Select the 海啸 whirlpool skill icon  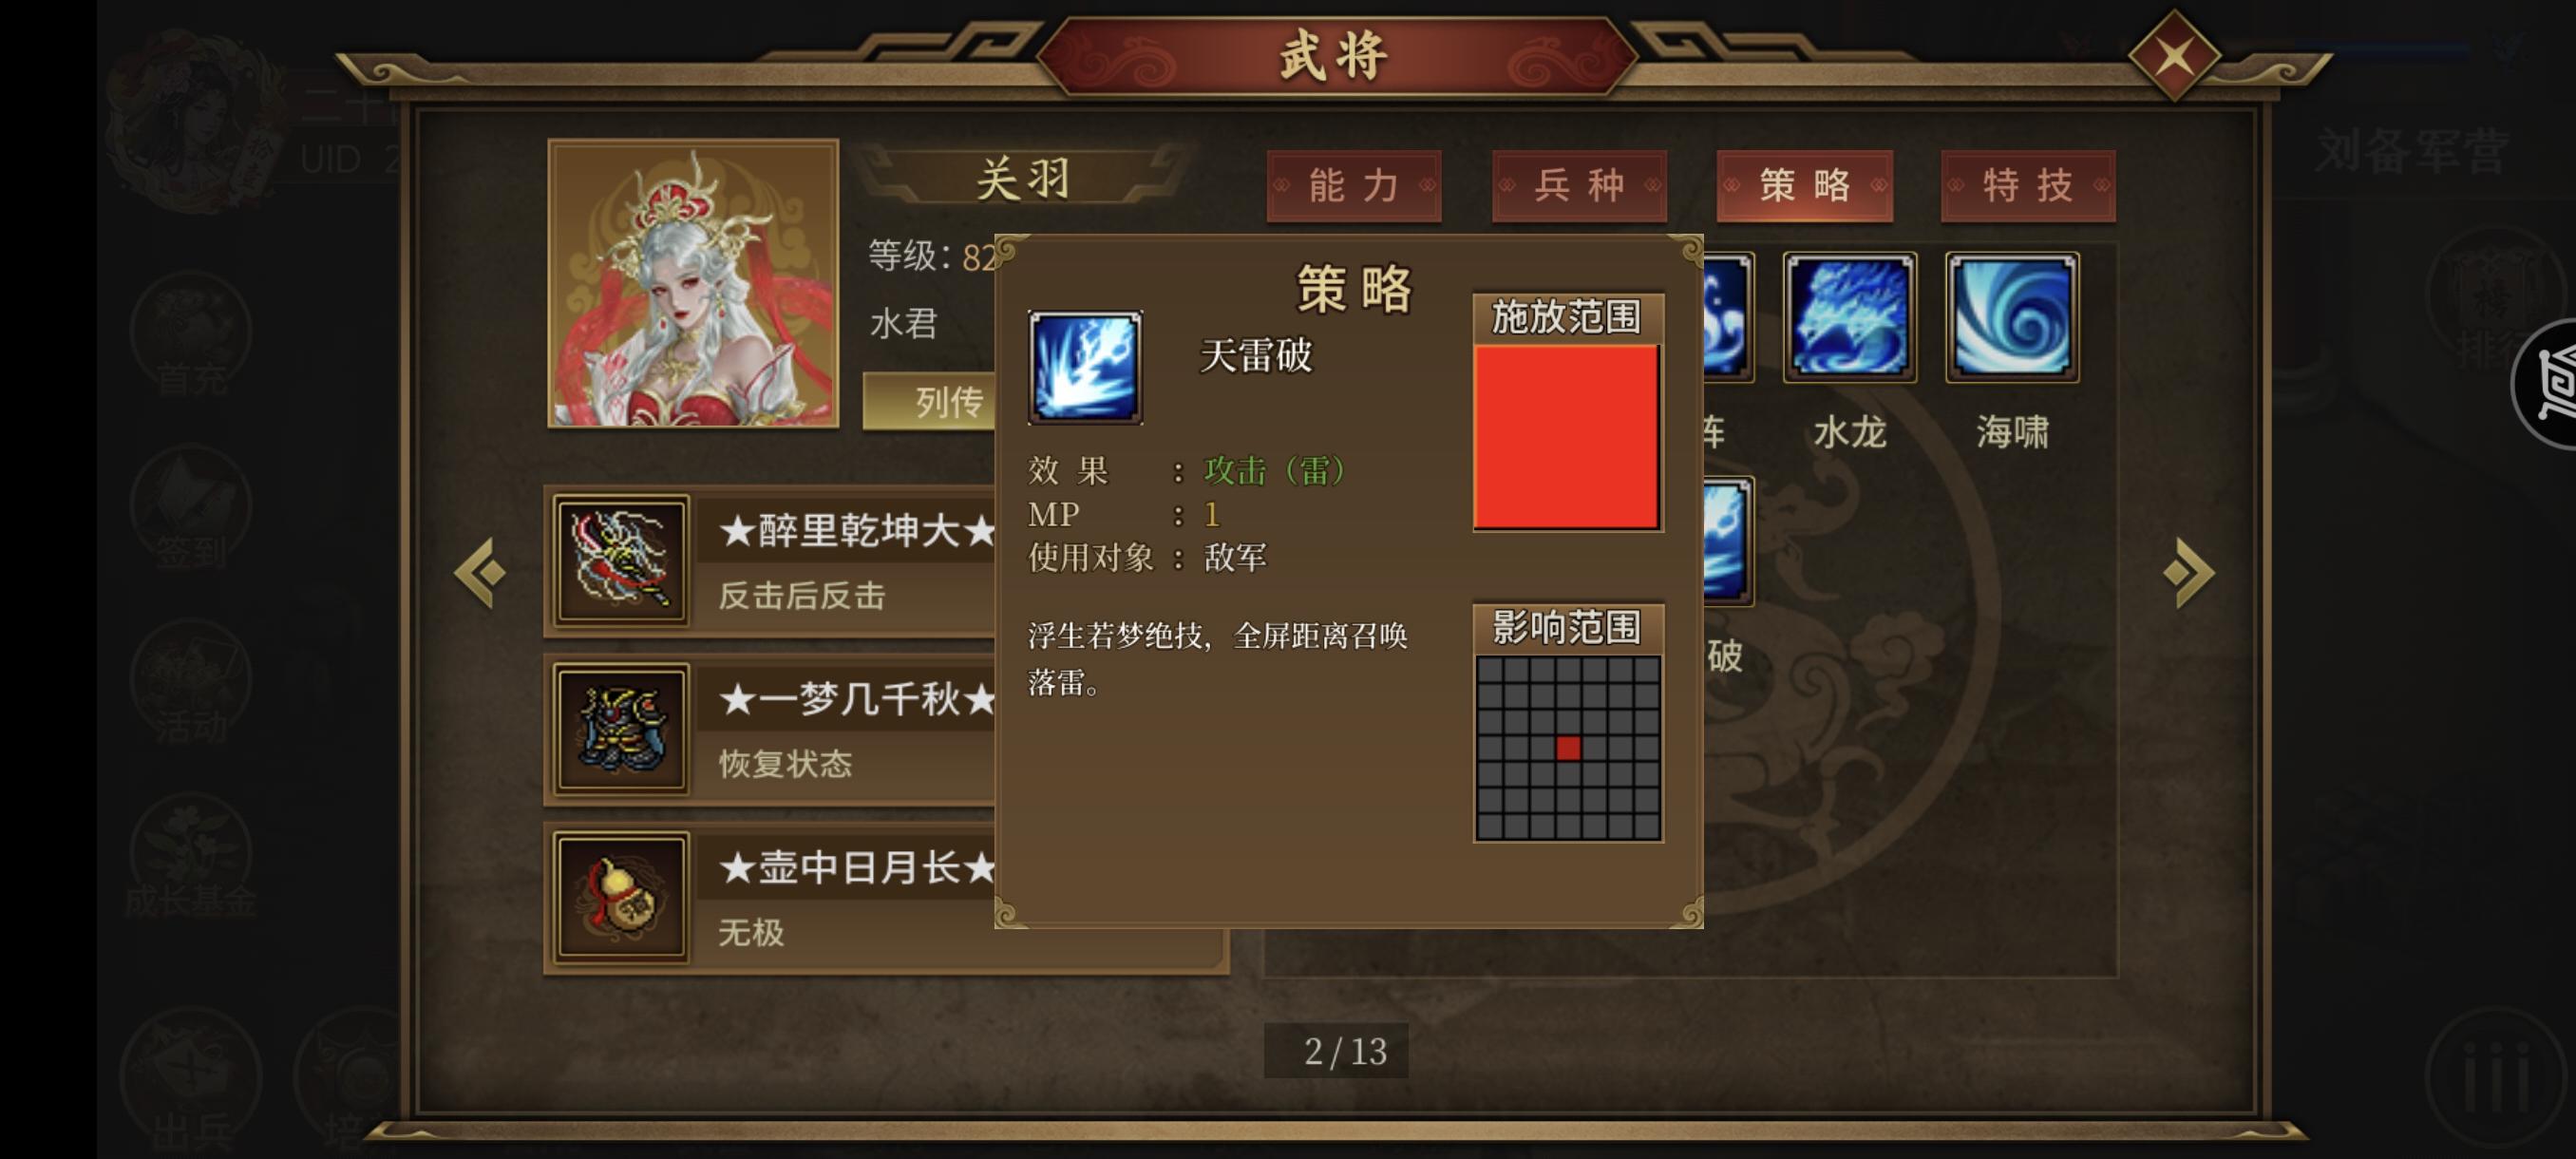pyautogui.click(x=2011, y=317)
